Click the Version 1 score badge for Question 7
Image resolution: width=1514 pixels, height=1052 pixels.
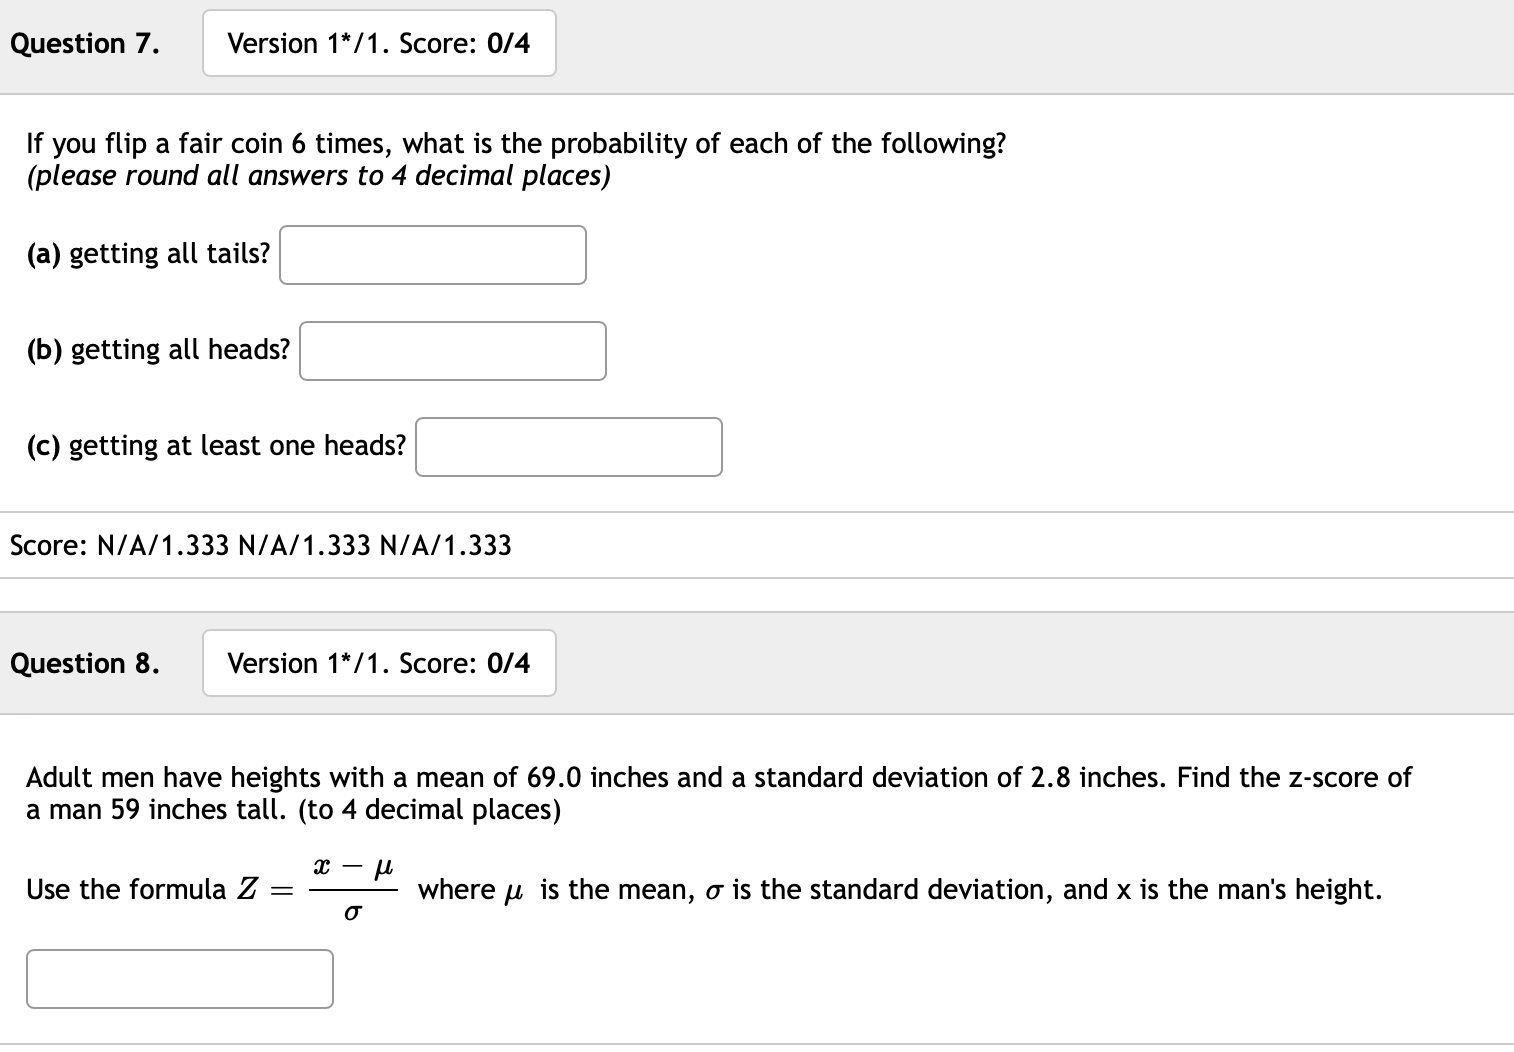[x=379, y=43]
